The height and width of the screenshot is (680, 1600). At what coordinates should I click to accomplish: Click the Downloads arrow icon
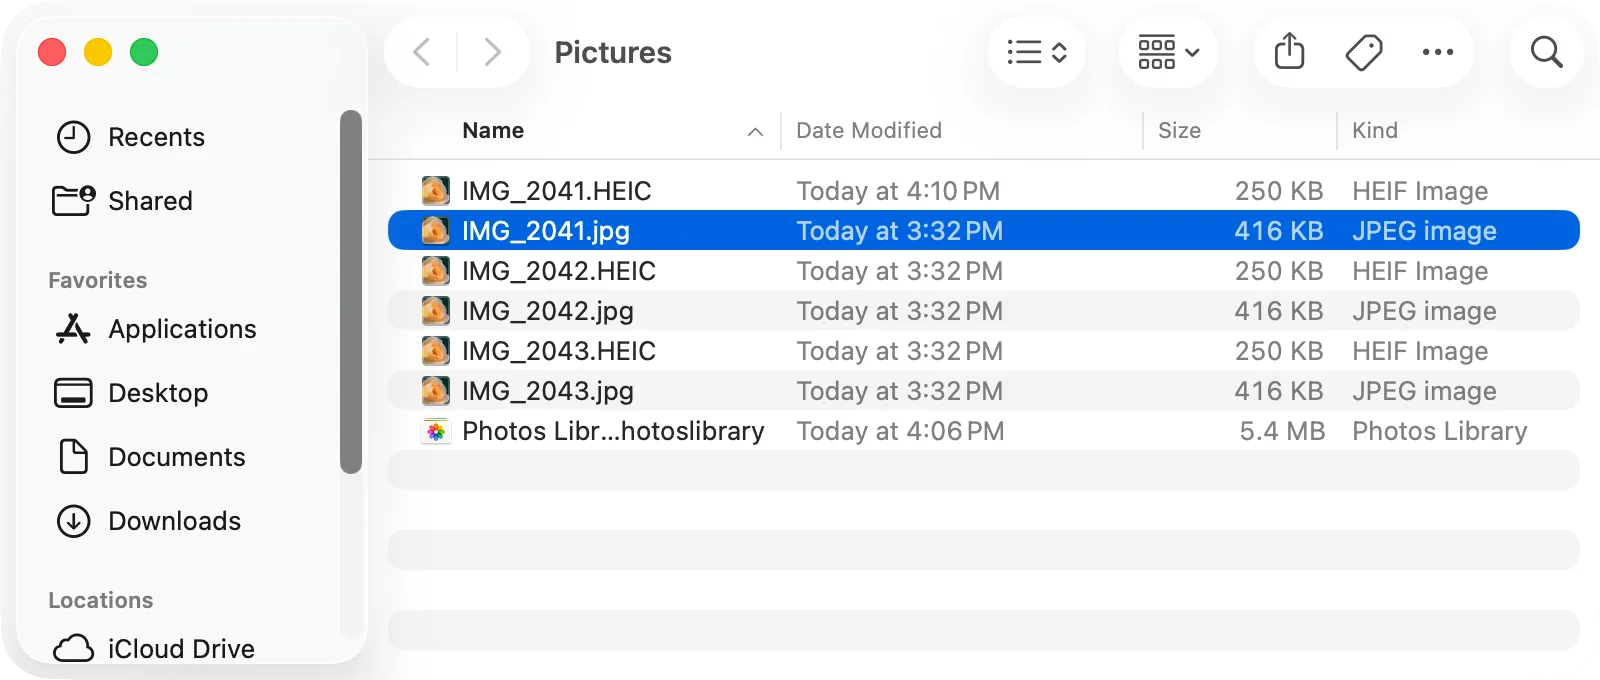click(74, 521)
